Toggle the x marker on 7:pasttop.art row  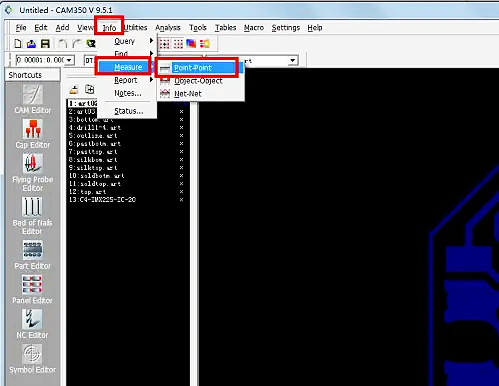181,151
